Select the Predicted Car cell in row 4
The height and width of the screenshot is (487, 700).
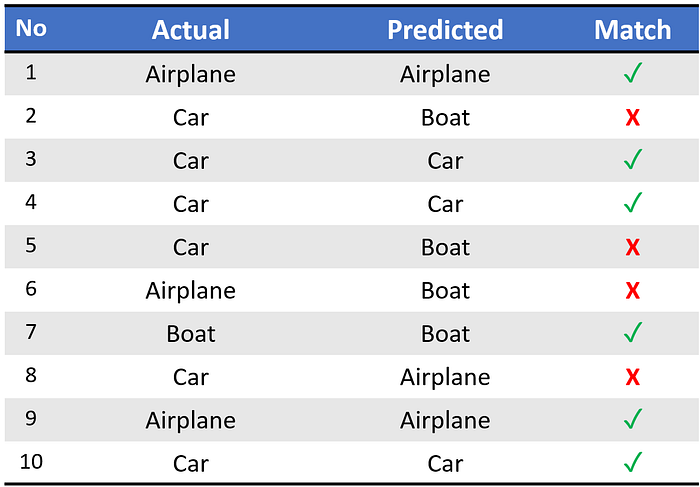click(x=445, y=204)
